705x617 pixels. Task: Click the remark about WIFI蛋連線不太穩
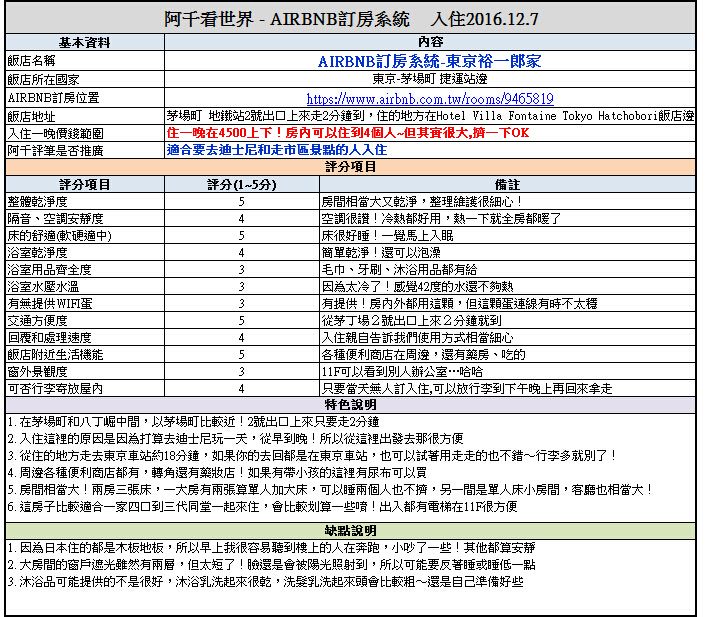460,304
